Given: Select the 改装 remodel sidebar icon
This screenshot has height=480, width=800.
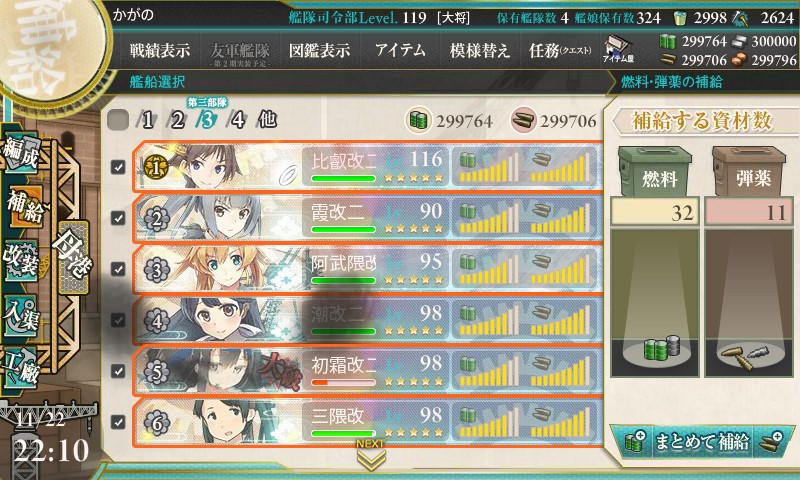Looking at the screenshot, I should (x=20, y=260).
